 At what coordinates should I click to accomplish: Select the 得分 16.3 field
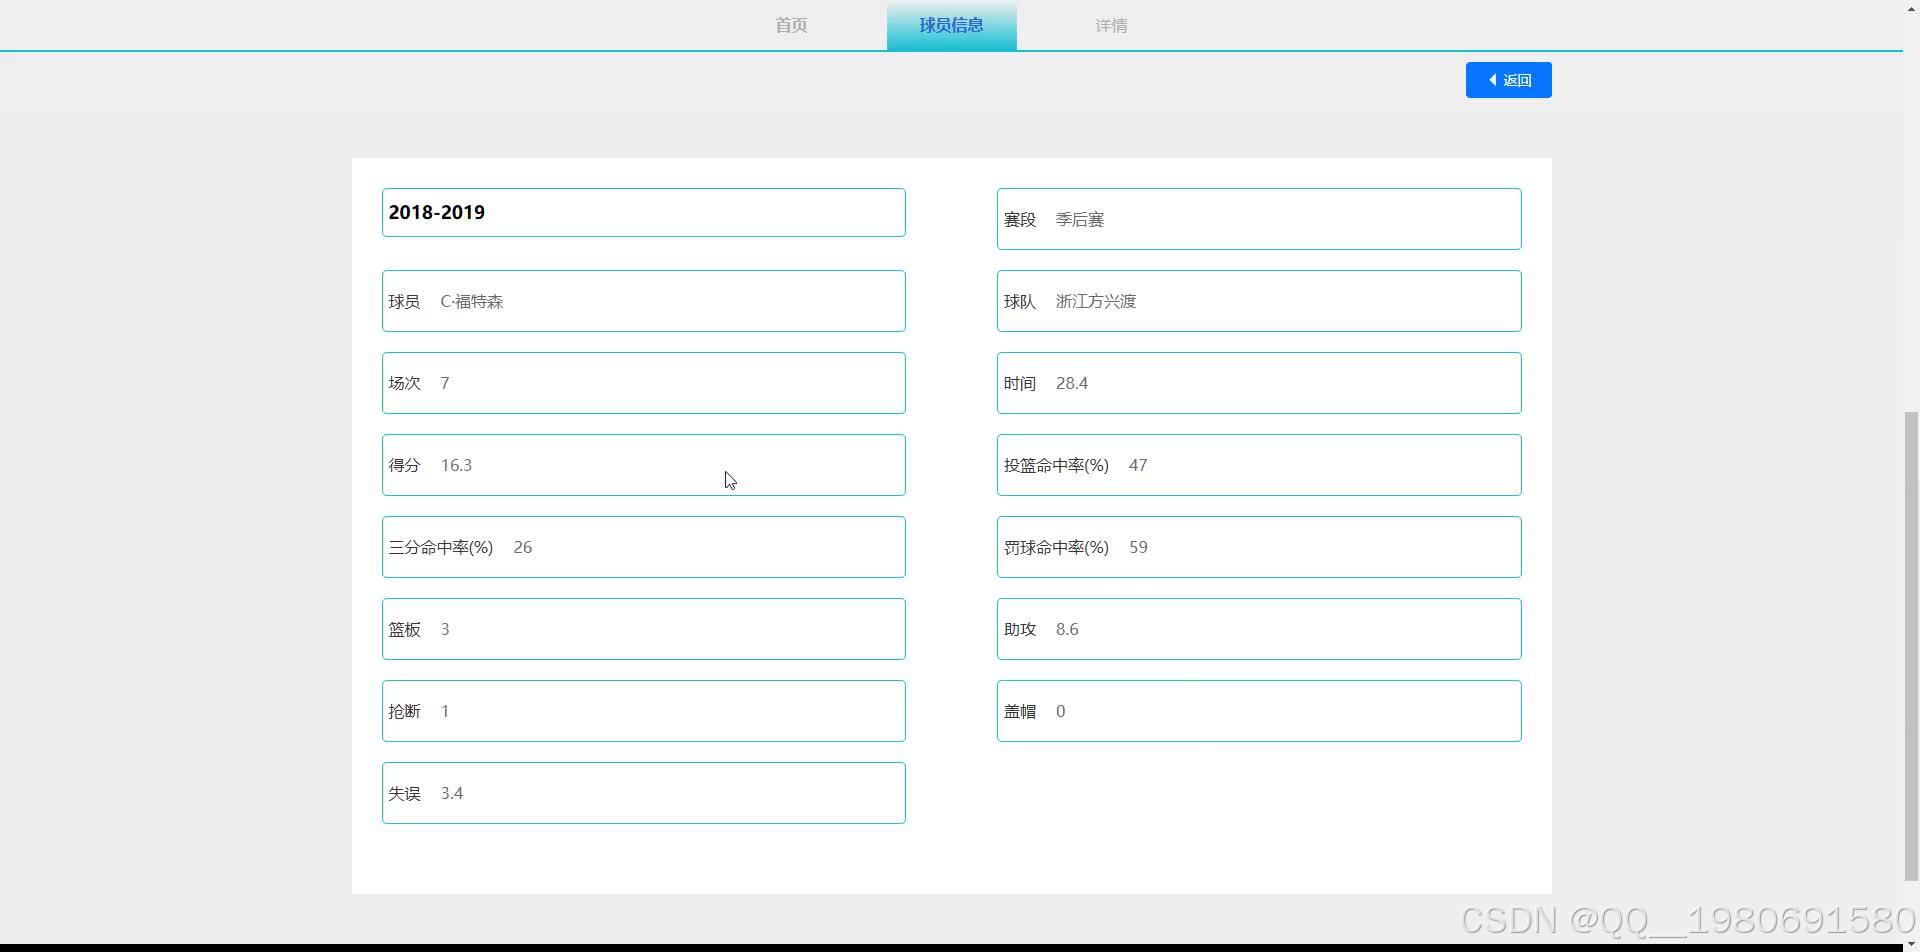click(x=643, y=464)
